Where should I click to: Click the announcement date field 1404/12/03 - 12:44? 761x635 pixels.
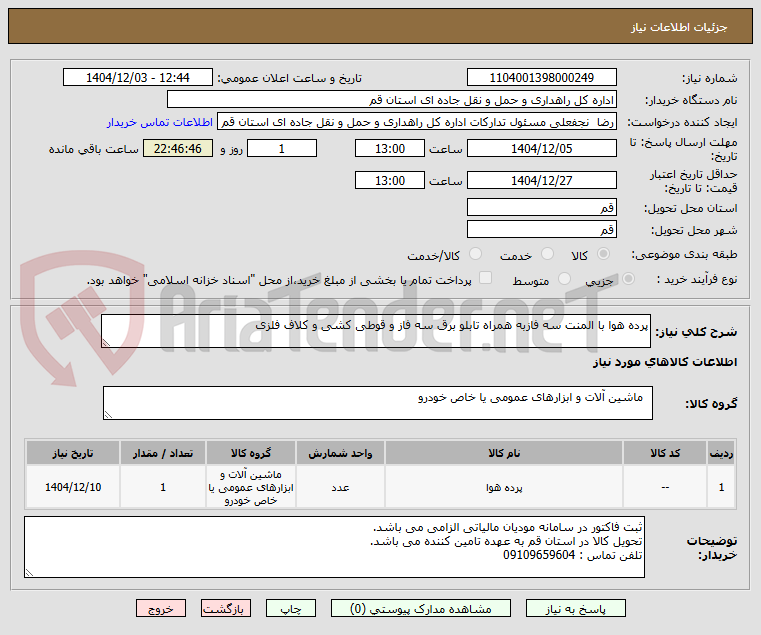(138, 77)
